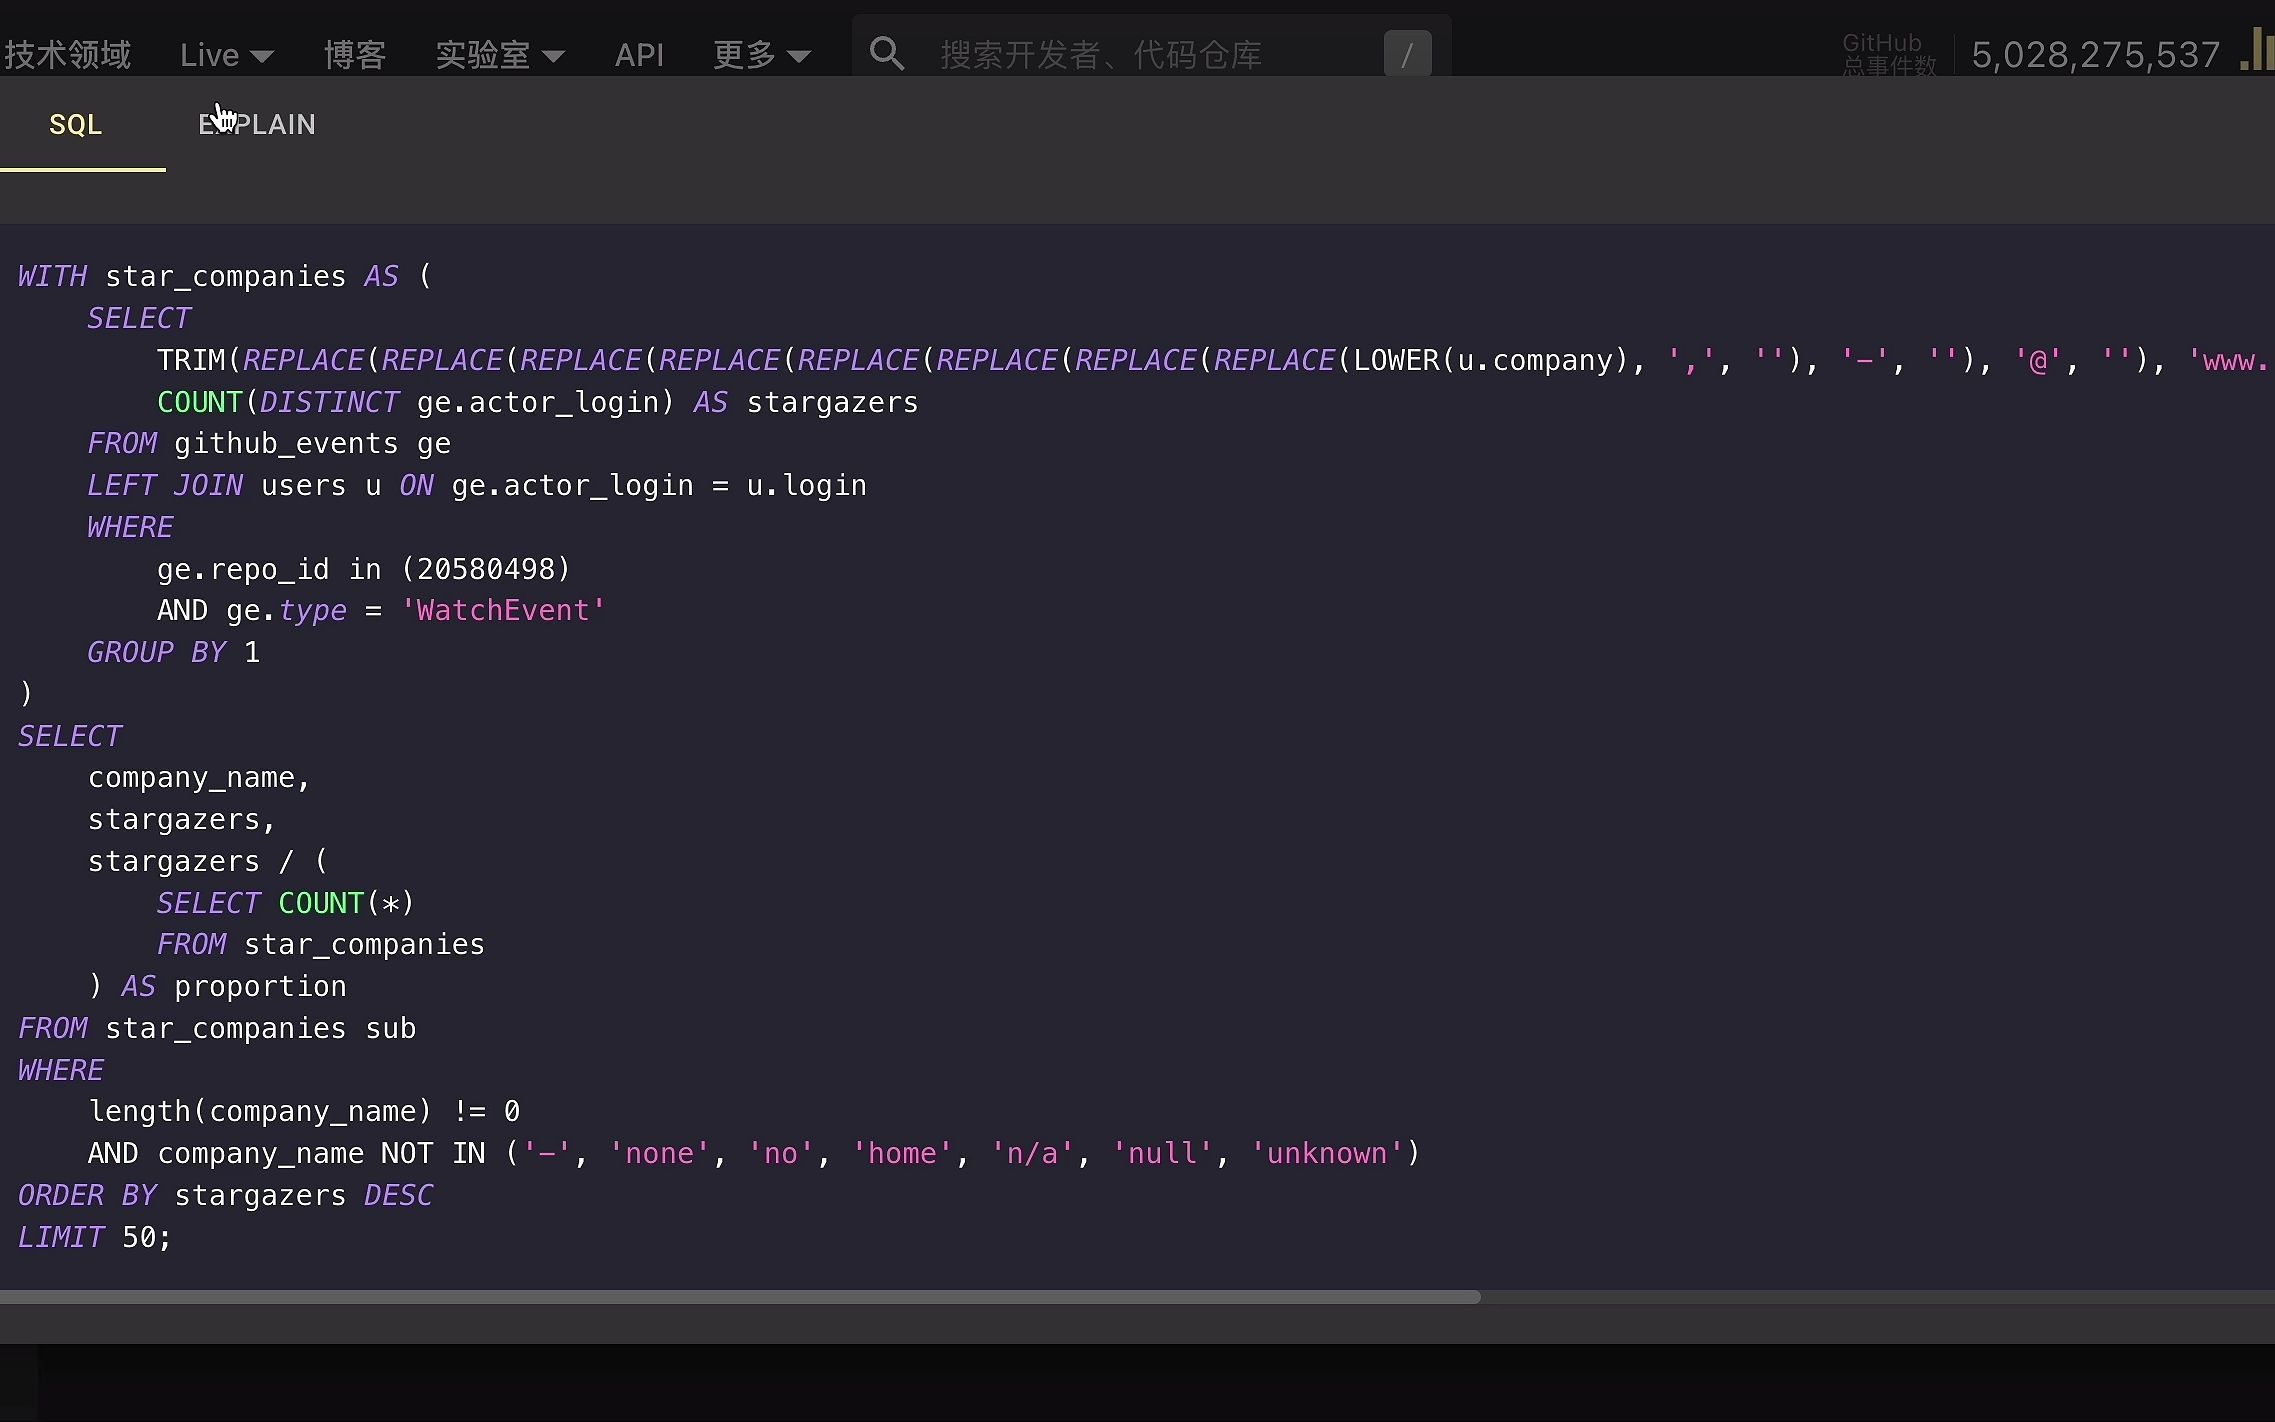The image size is (2275, 1422).
Task: Open the API nav link
Action: (639, 54)
